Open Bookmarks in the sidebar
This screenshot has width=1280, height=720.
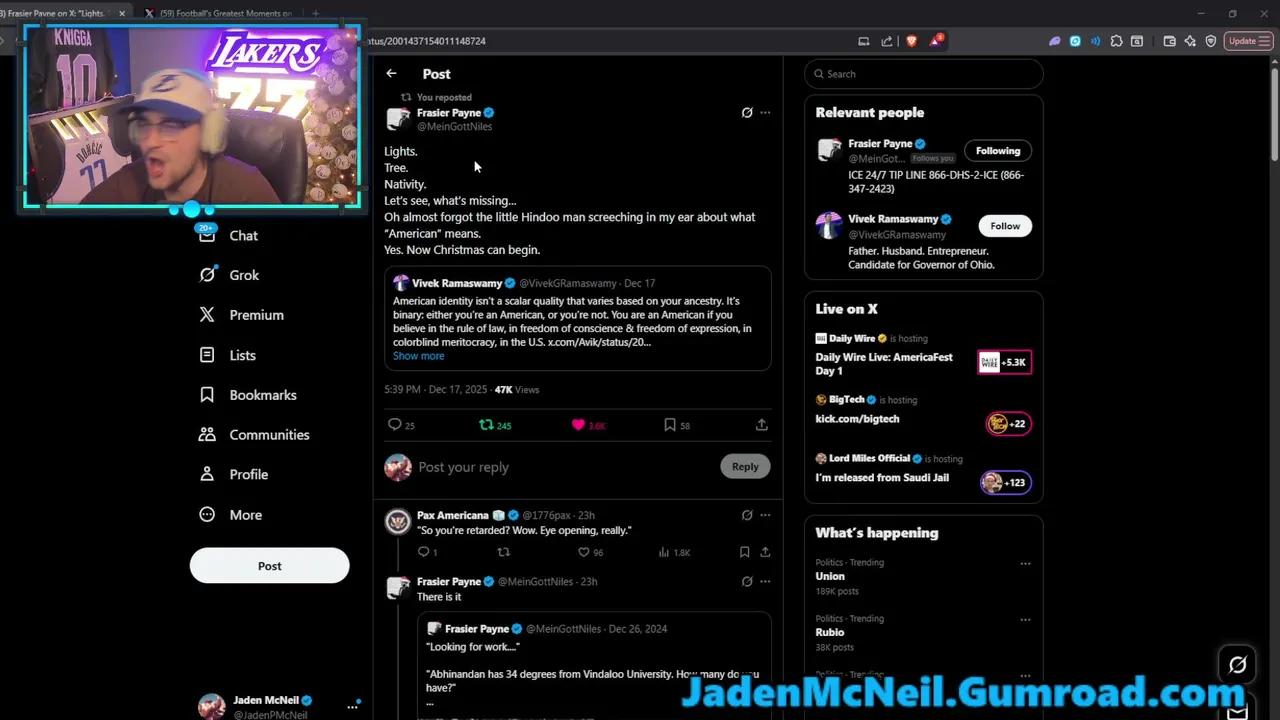(247, 395)
